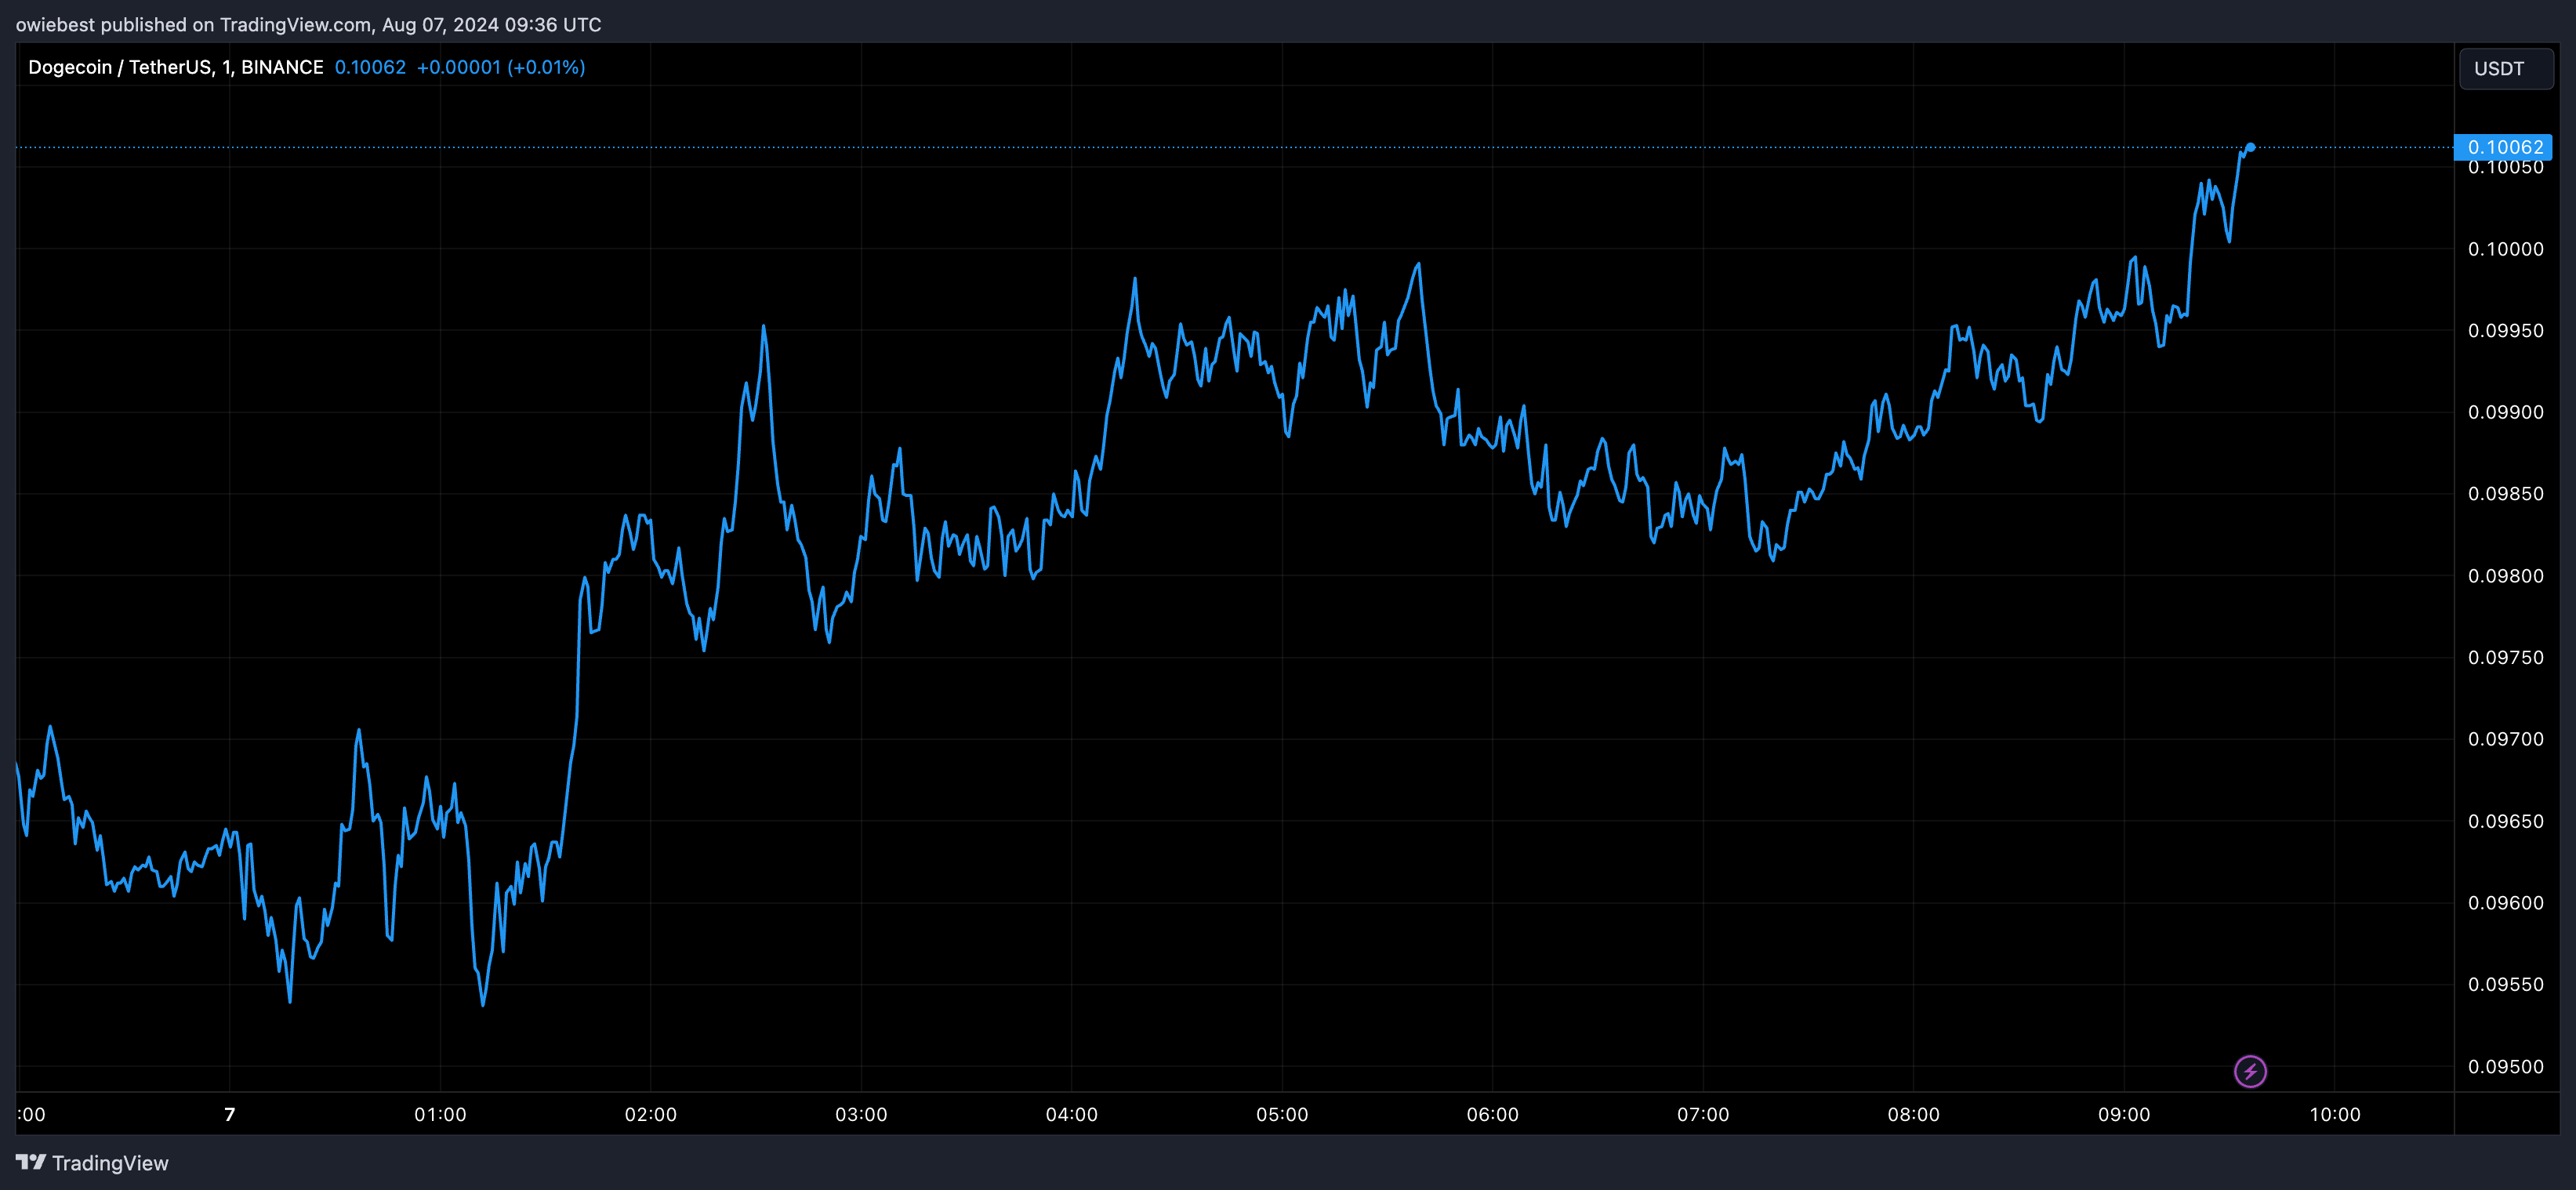
Task: Click the 01:00 time axis label
Action: tap(440, 1114)
